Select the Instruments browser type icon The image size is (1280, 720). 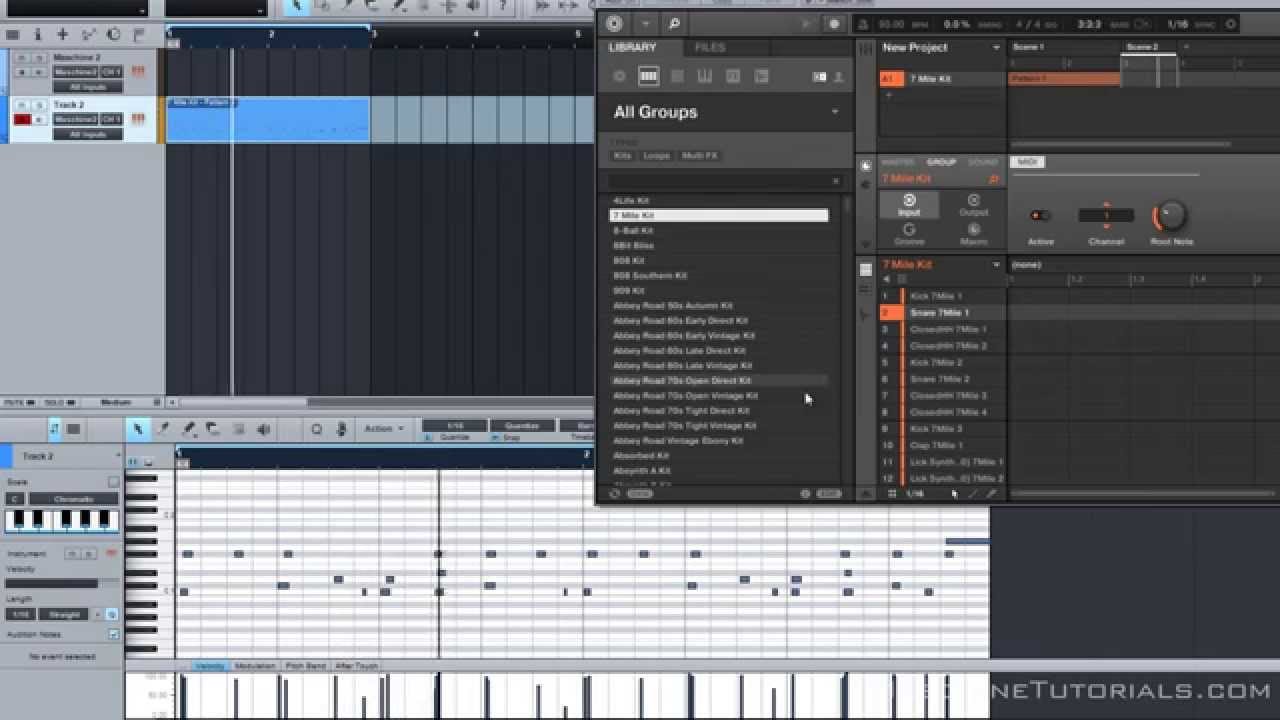[705, 77]
